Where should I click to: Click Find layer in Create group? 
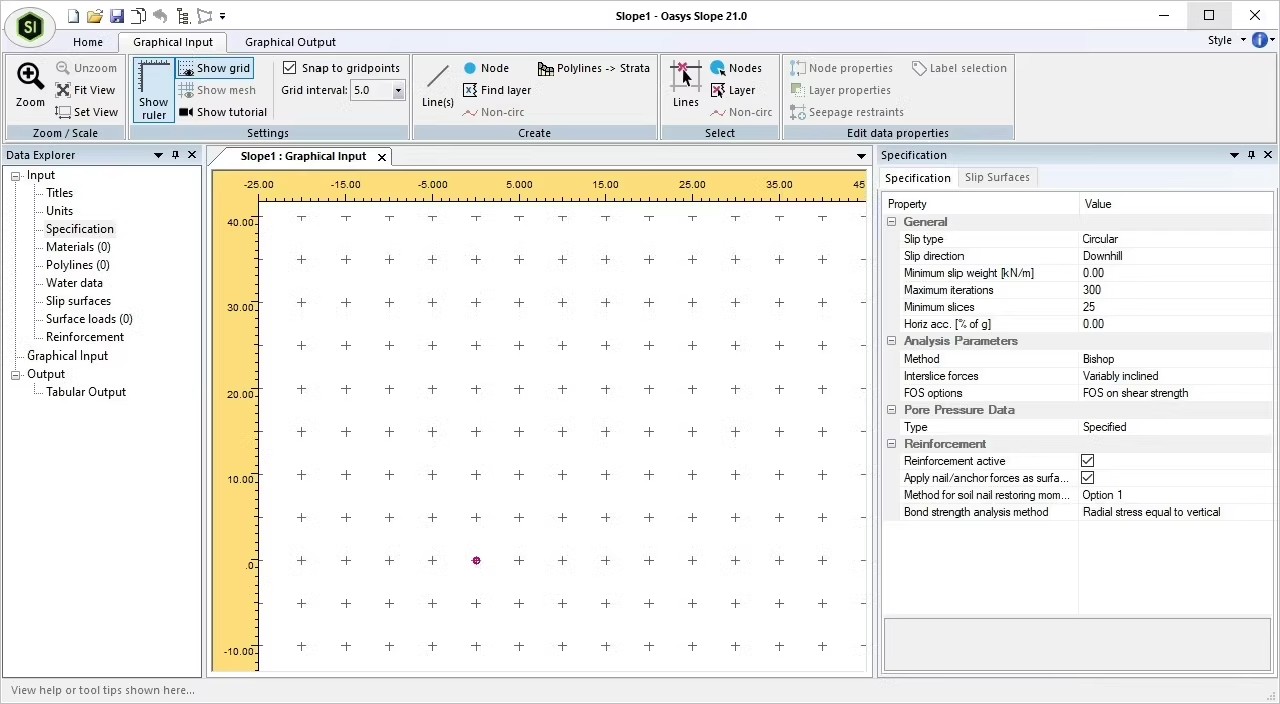[x=497, y=90]
